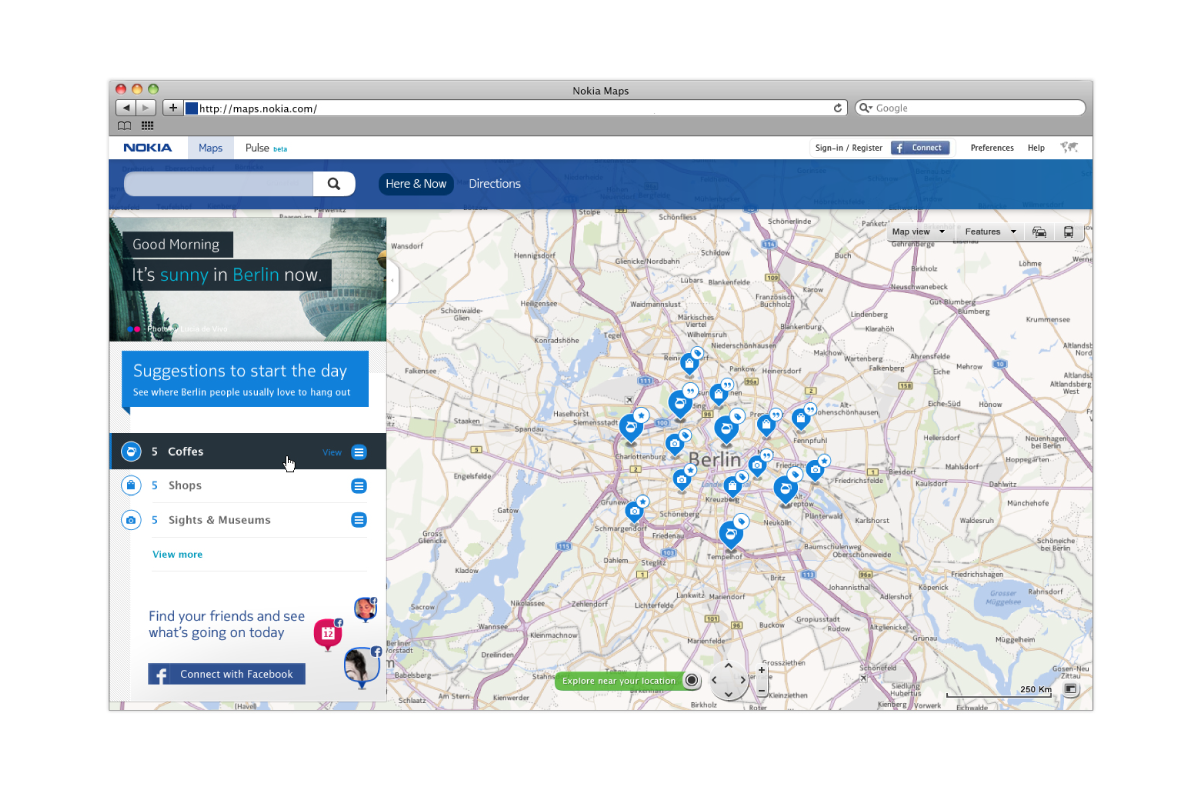Select the Shops suggestion row
Image resolution: width=1201 pixels, height=800 pixels.
[248, 486]
